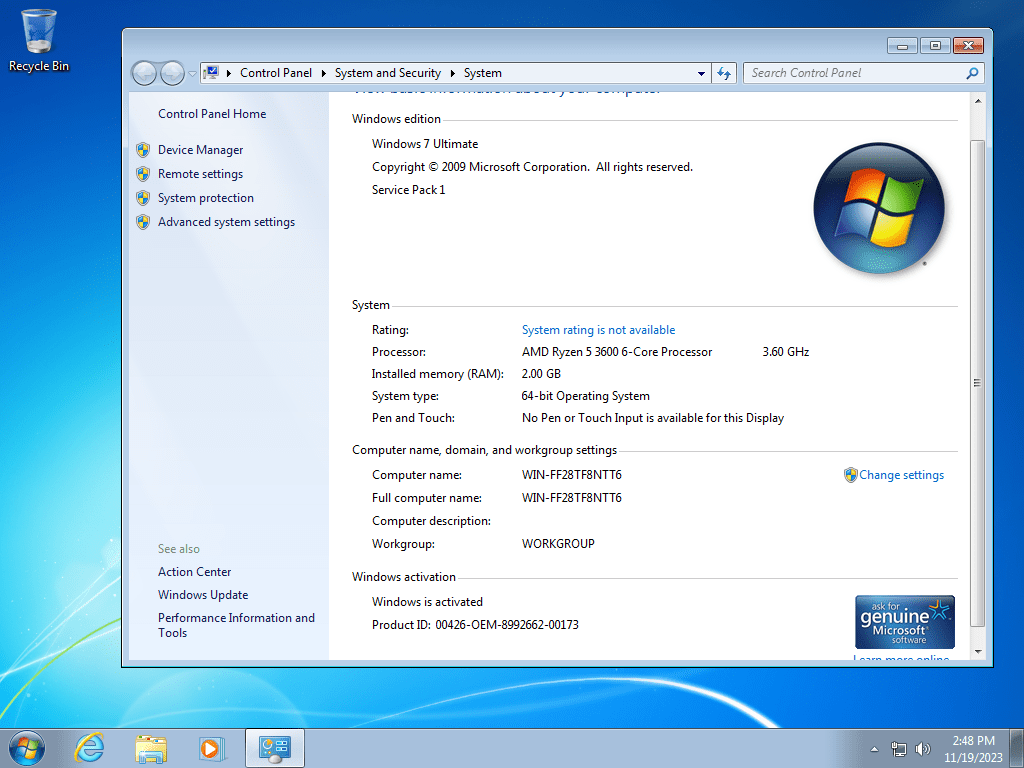Click computer name value WIN-FF28TF8NTT6

tap(571, 475)
